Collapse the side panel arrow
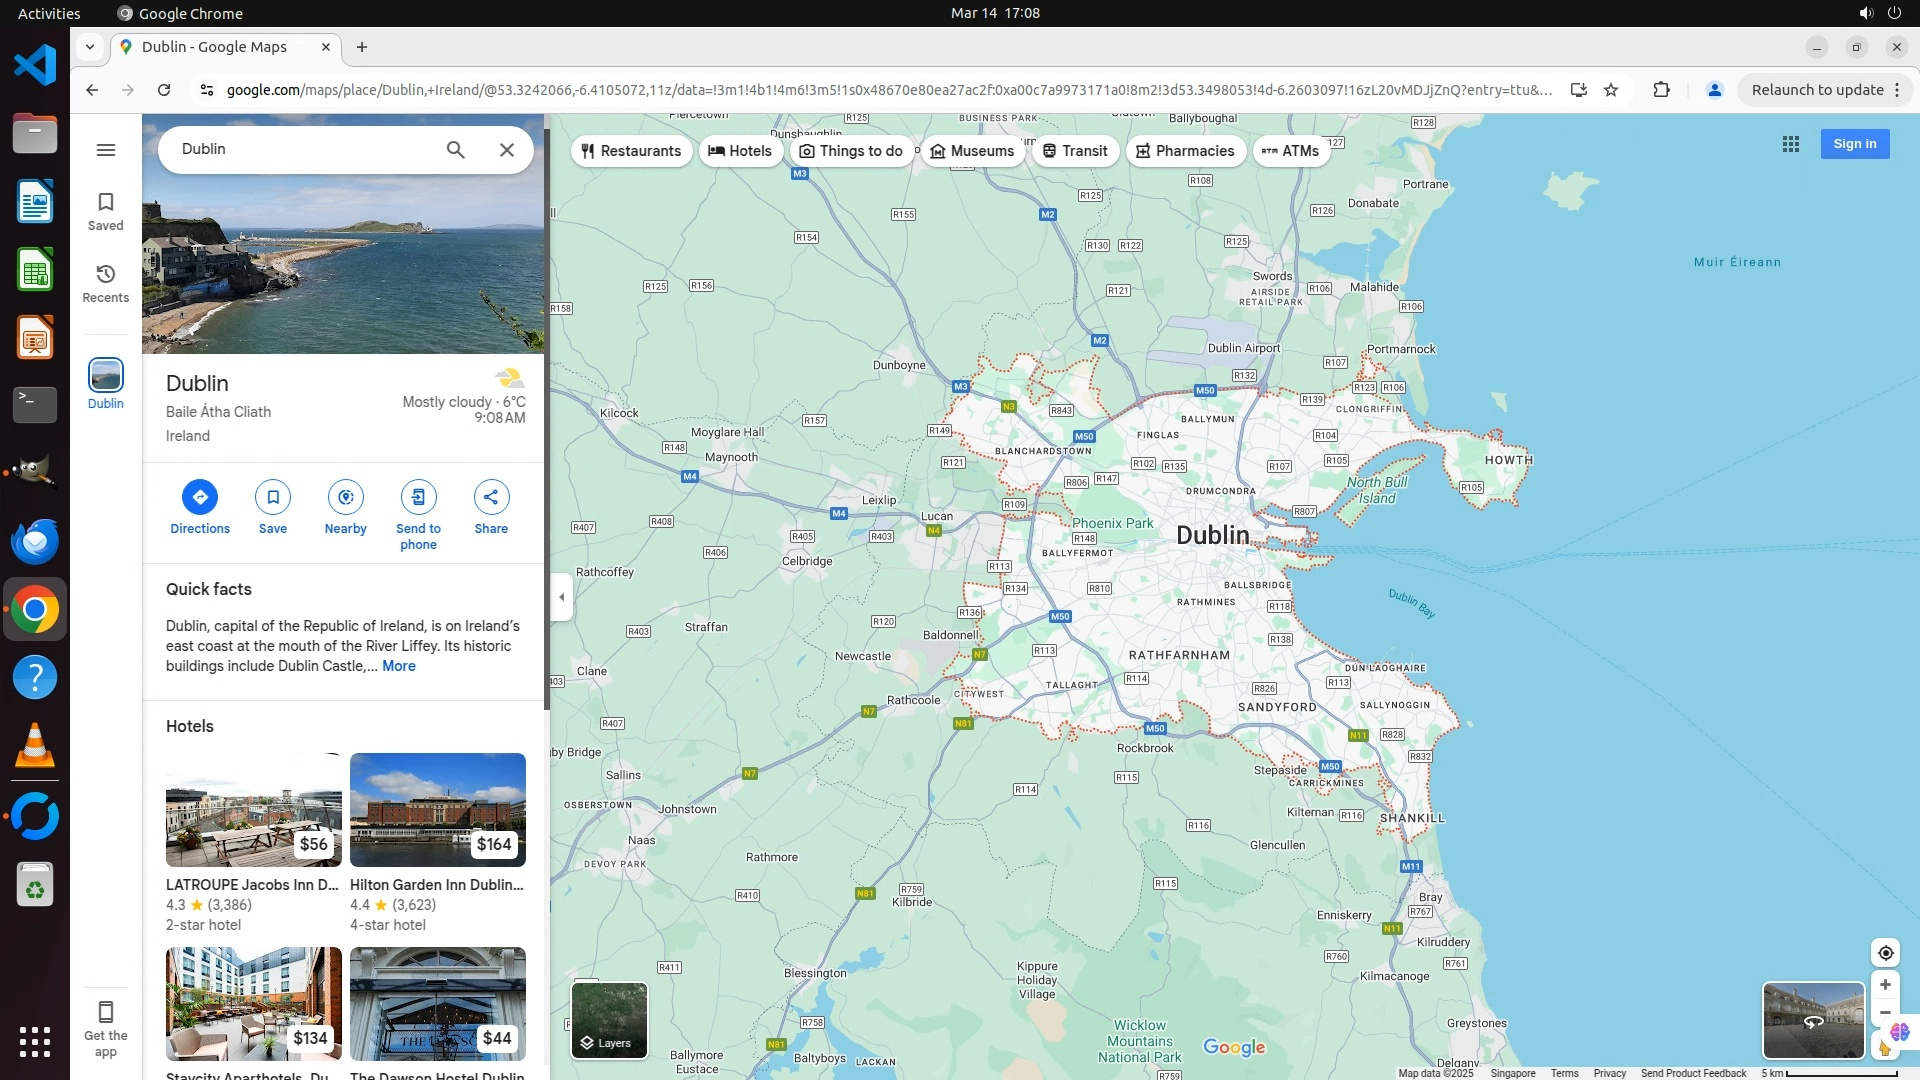This screenshot has height=1080, width=1920. (x=561, y=597)
